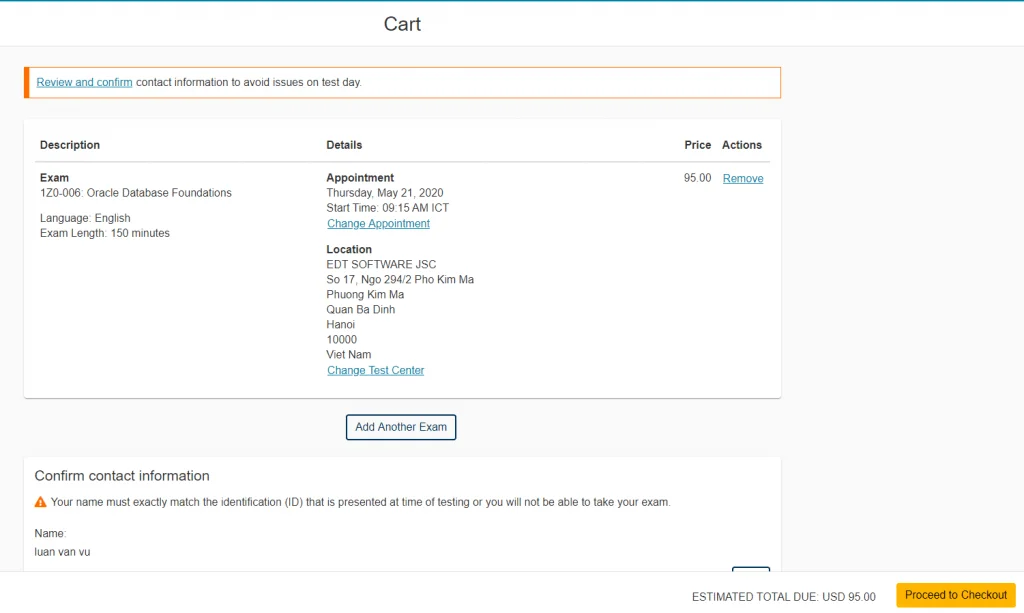The width and height of the screenshot is (1024, 613).
Task: Click the 95.00 price value
Action: [697, 178]
